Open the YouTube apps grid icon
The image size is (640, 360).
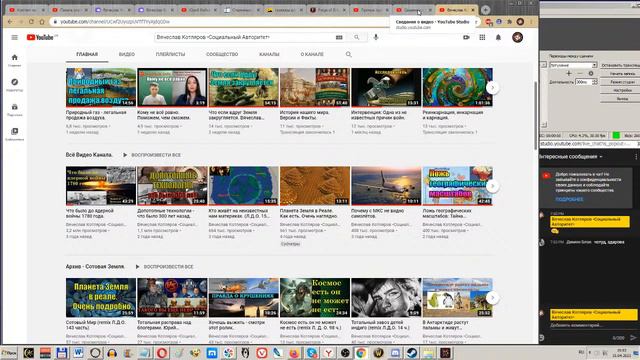(x=482, y=38)
